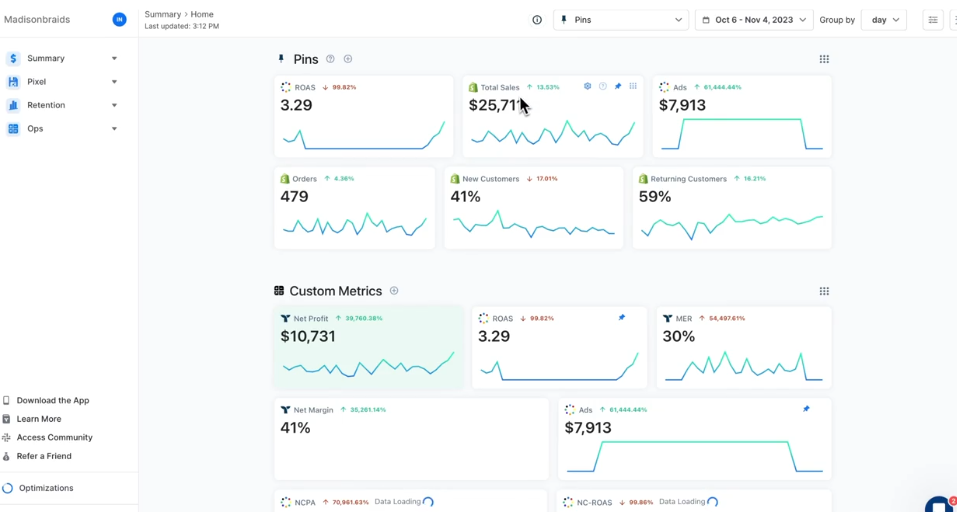Click the Returning Customers sparkline chart
This screenshot has width=957, height=512.
[732, 226]
